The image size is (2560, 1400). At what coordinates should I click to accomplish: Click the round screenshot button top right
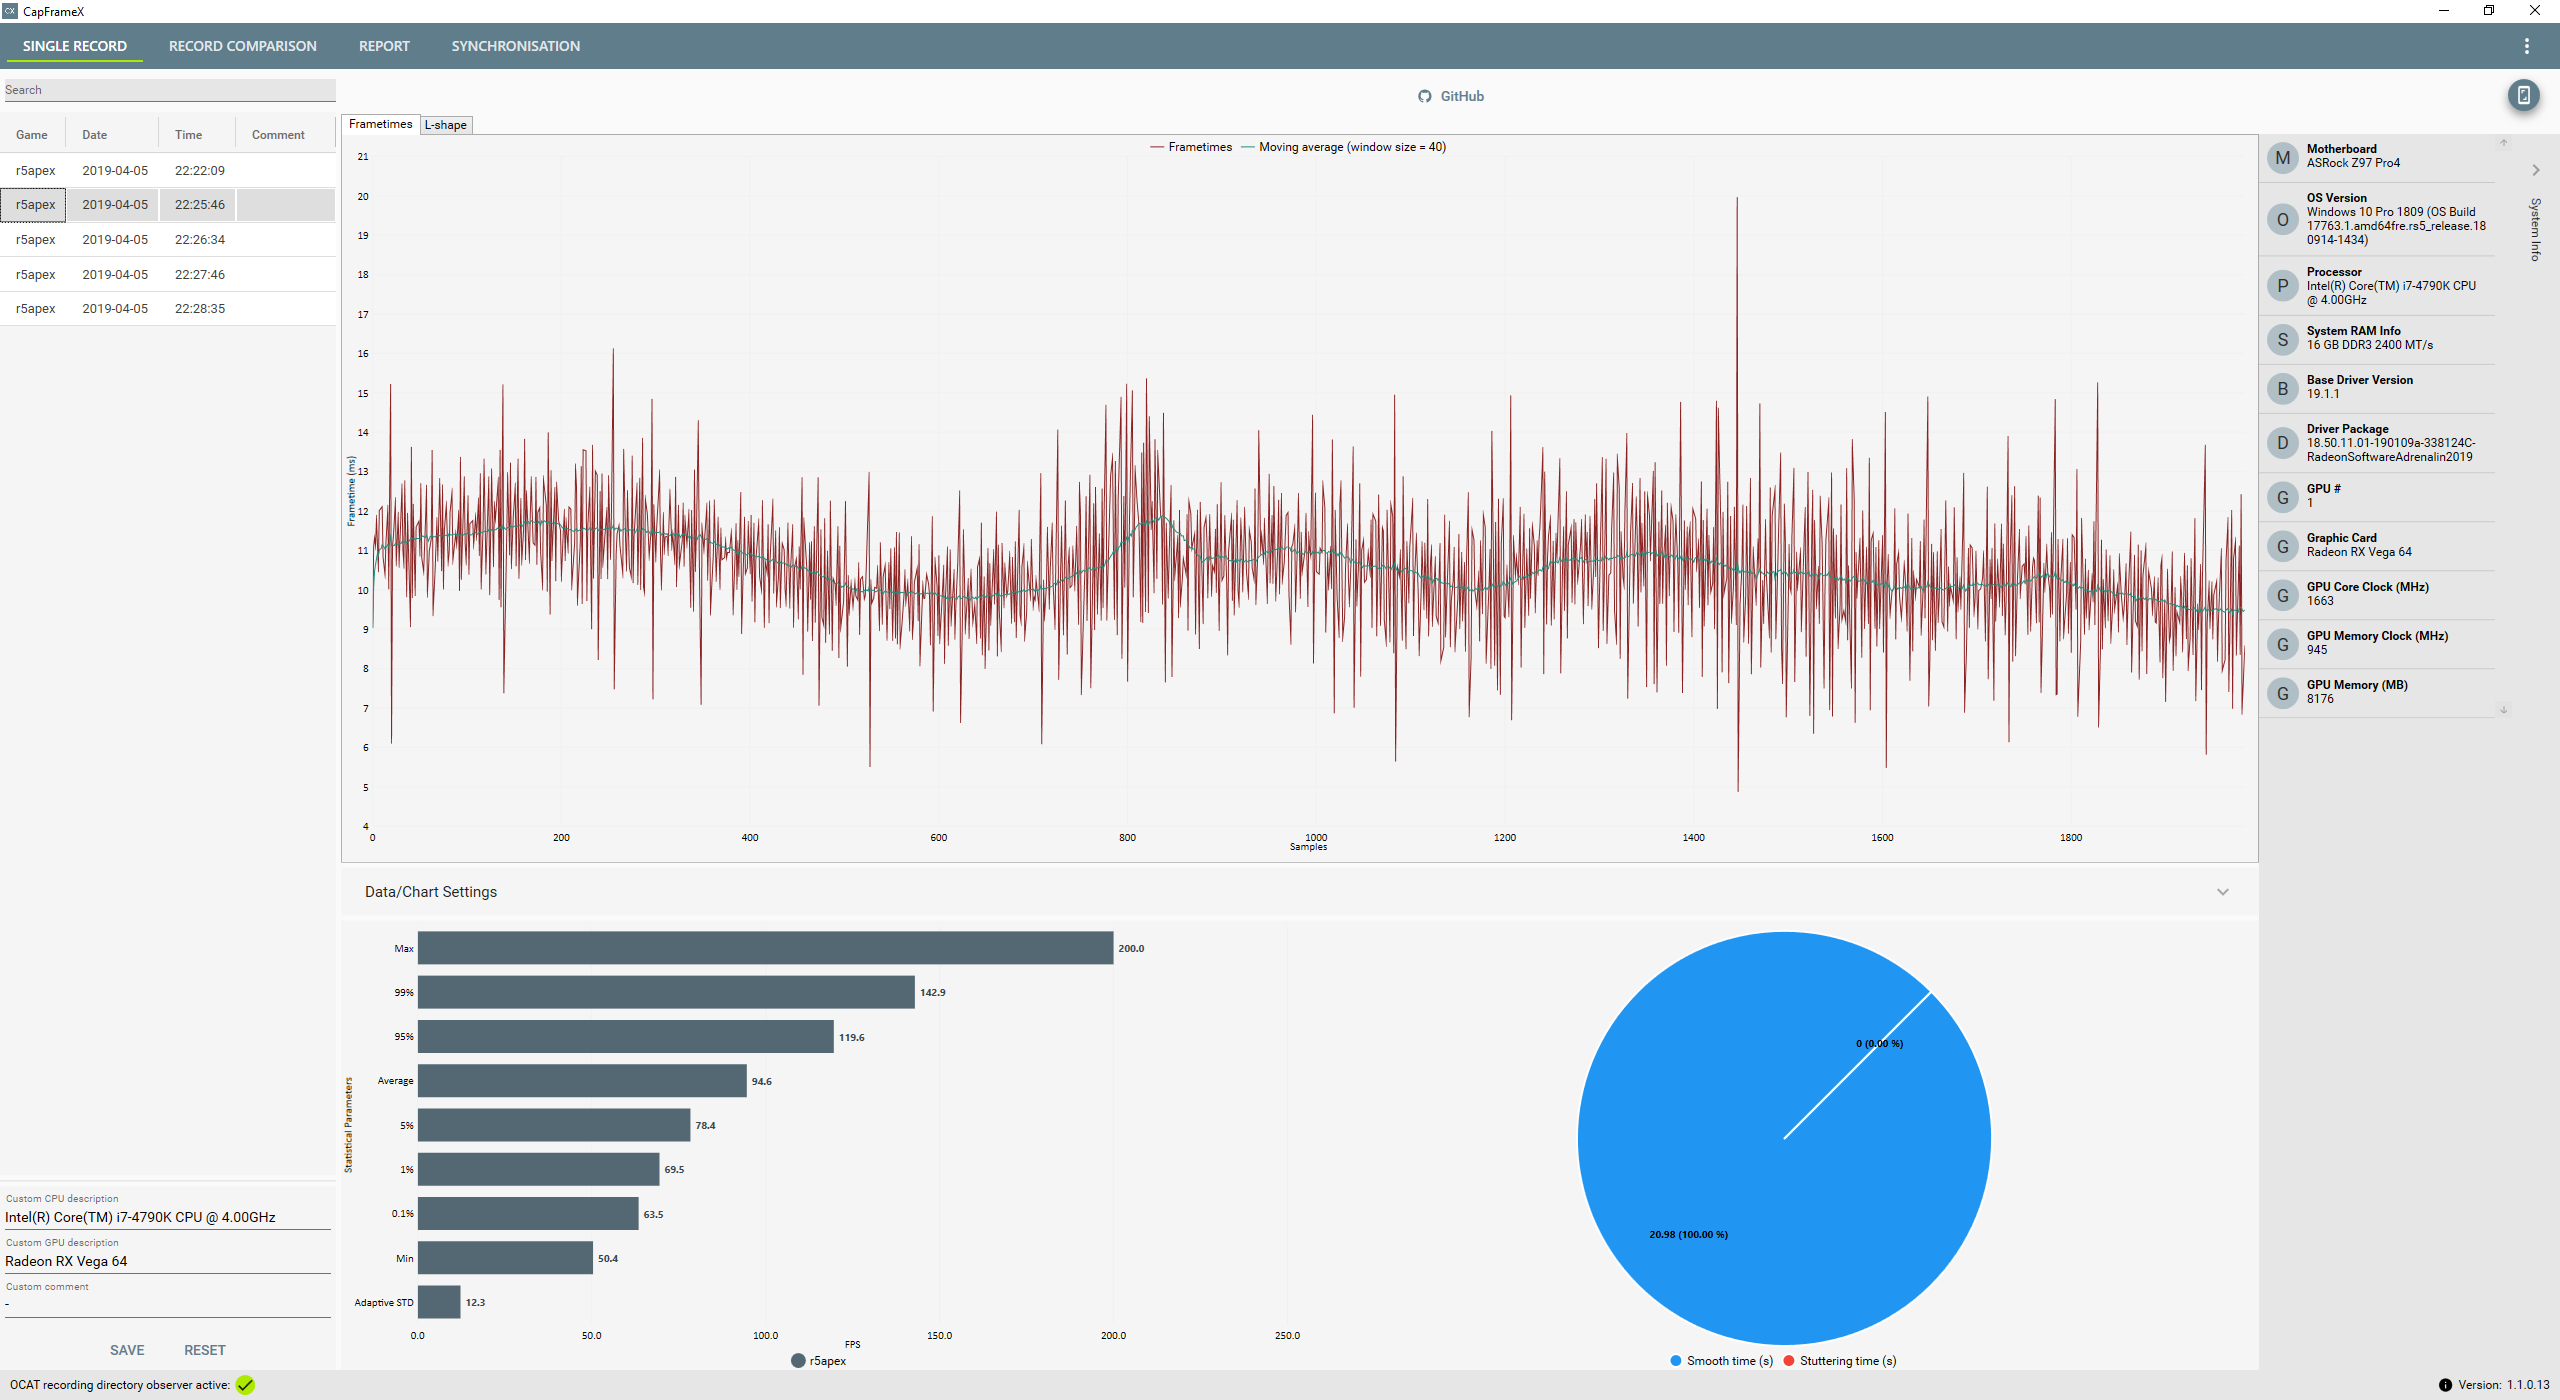pos(2523,96)
